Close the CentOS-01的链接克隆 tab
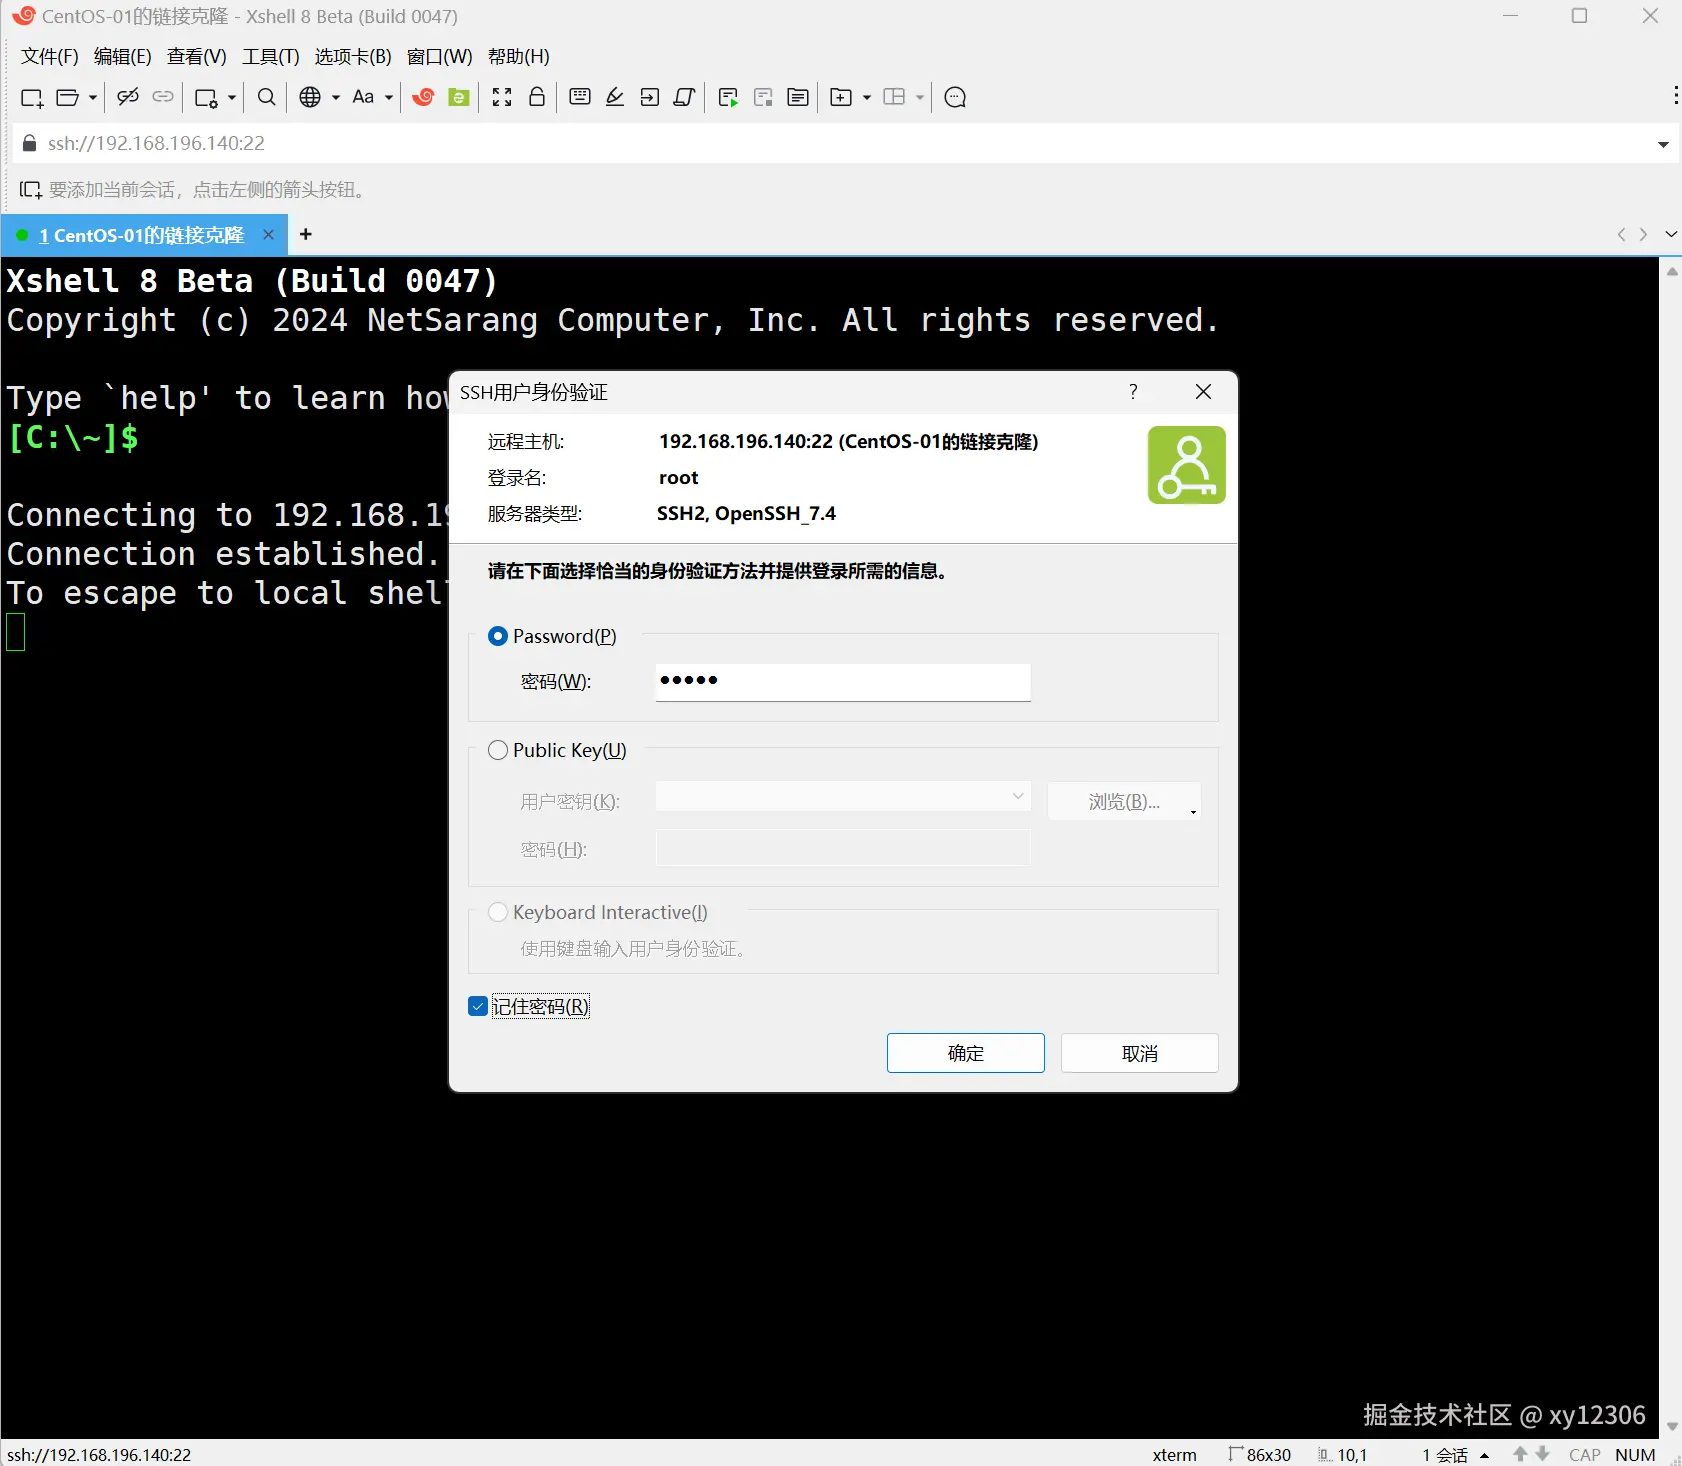 (x=268, y=234)
